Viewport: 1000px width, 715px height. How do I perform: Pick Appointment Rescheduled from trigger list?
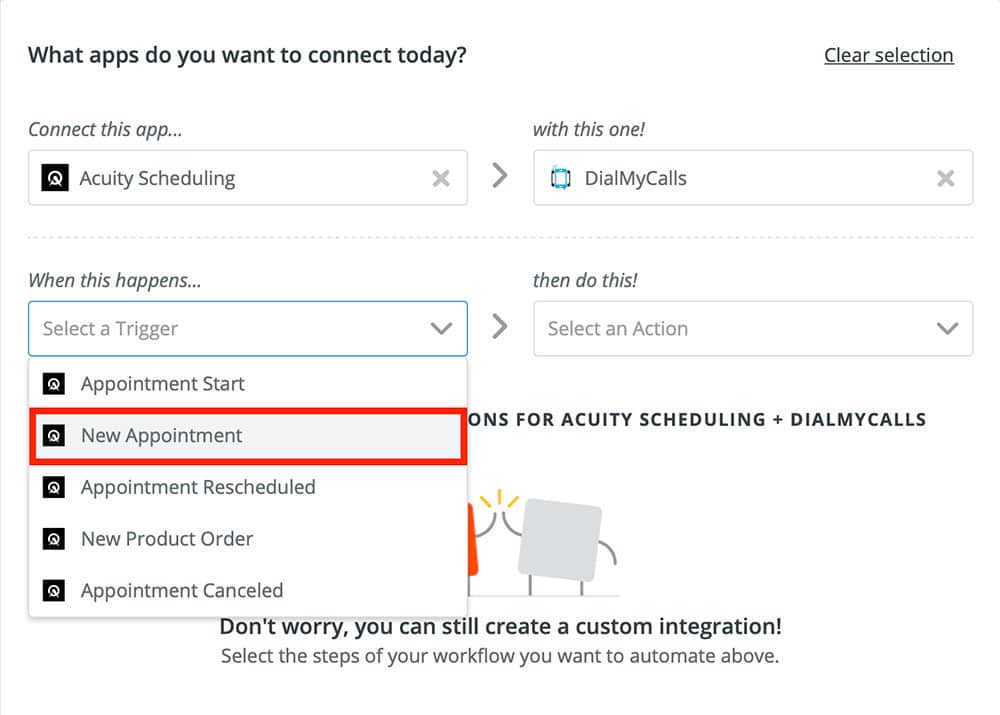click(198, 488)
